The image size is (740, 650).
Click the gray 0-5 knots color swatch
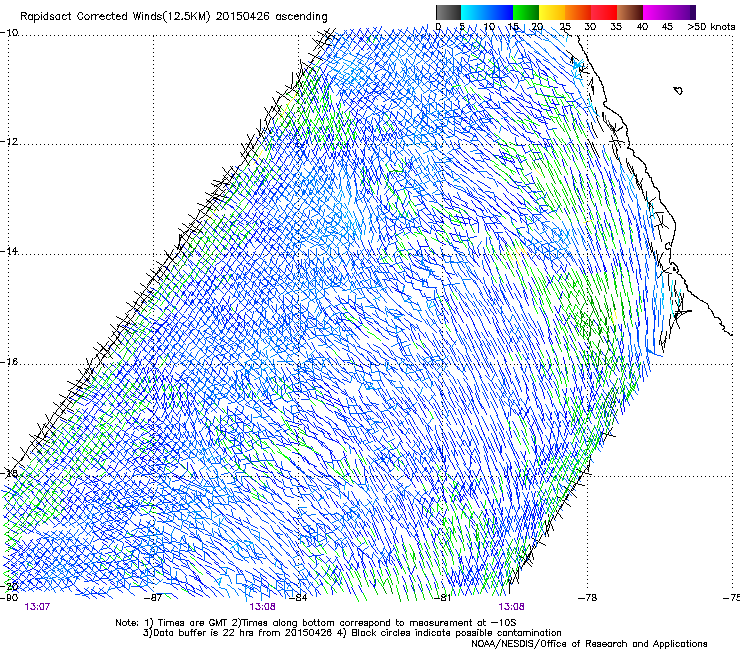[x=448, y=12]
